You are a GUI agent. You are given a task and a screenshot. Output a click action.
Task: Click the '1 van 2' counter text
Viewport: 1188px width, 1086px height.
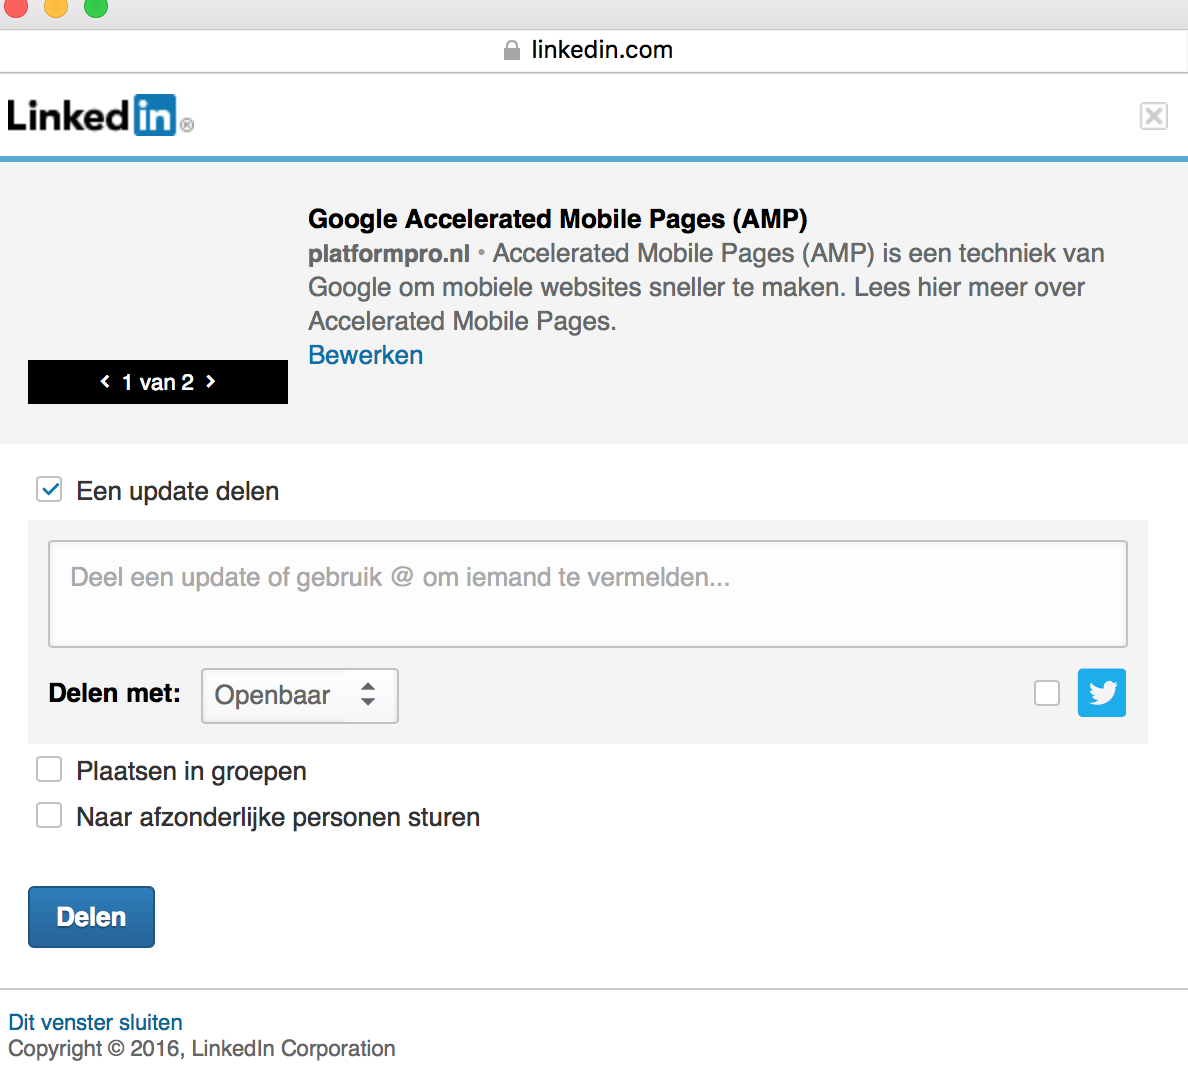coord(158,382)
